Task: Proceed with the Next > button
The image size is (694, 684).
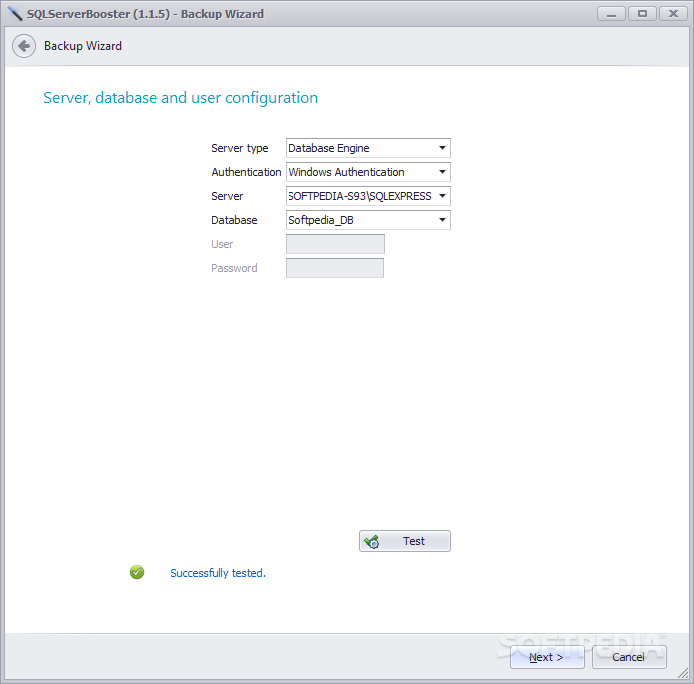Action: [x=547, y=657]
